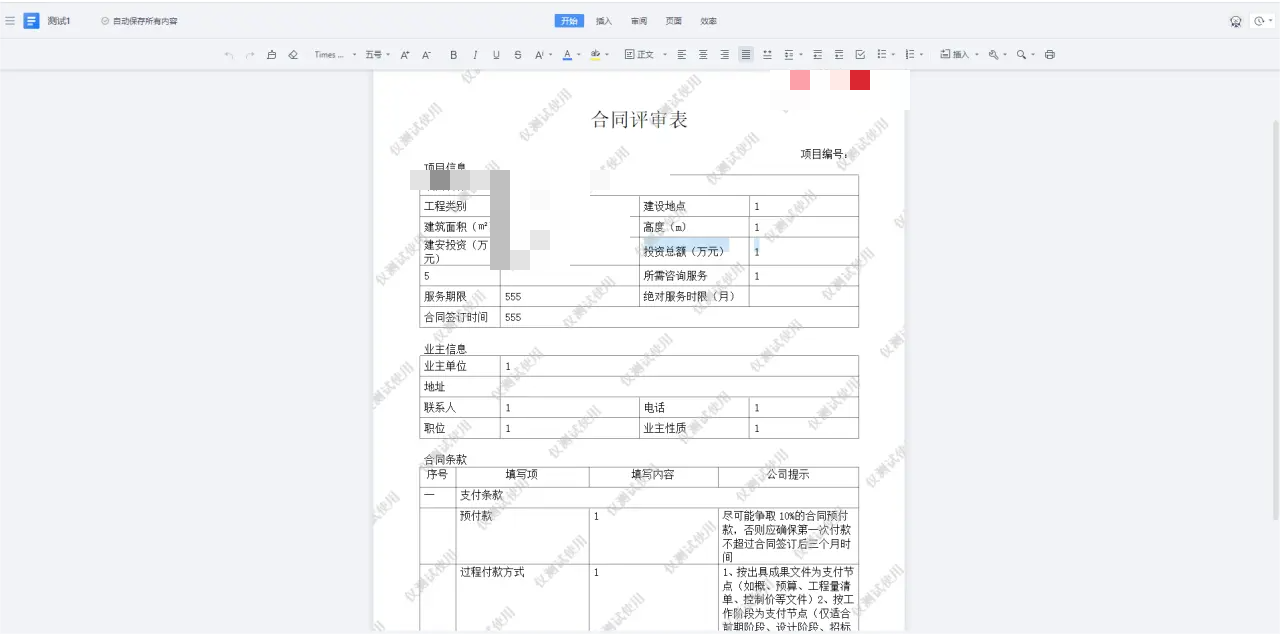Center align text
This screenshot has height=634, width=1280.
coord(703,55)
